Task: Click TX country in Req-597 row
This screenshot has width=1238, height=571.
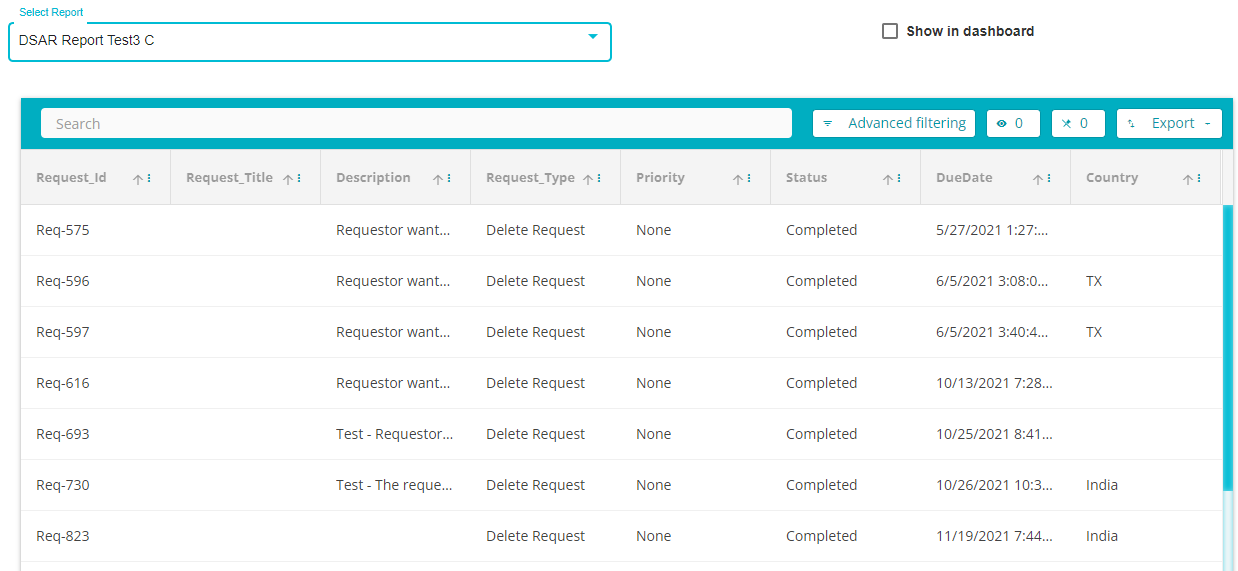Action: click(1094, 332)
